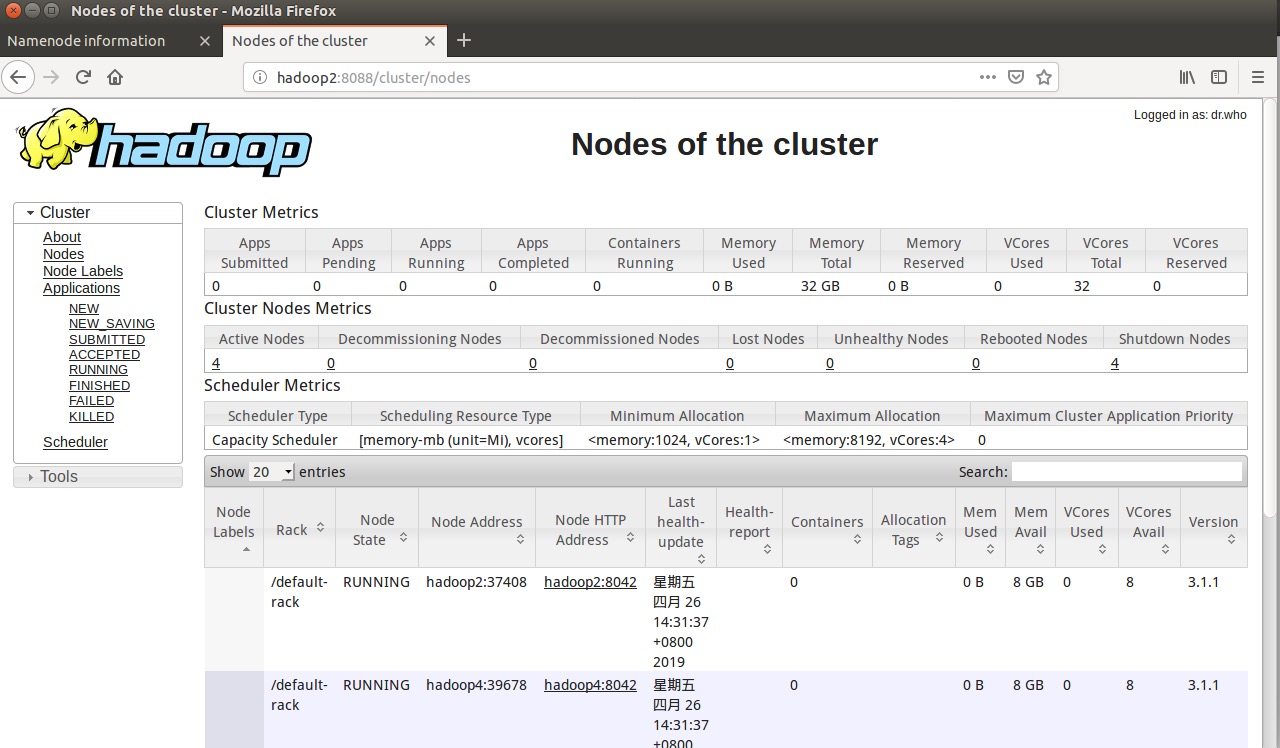1280x748 pixels.
Task: Click the browser address bar URL
Action: coord(374,77)
